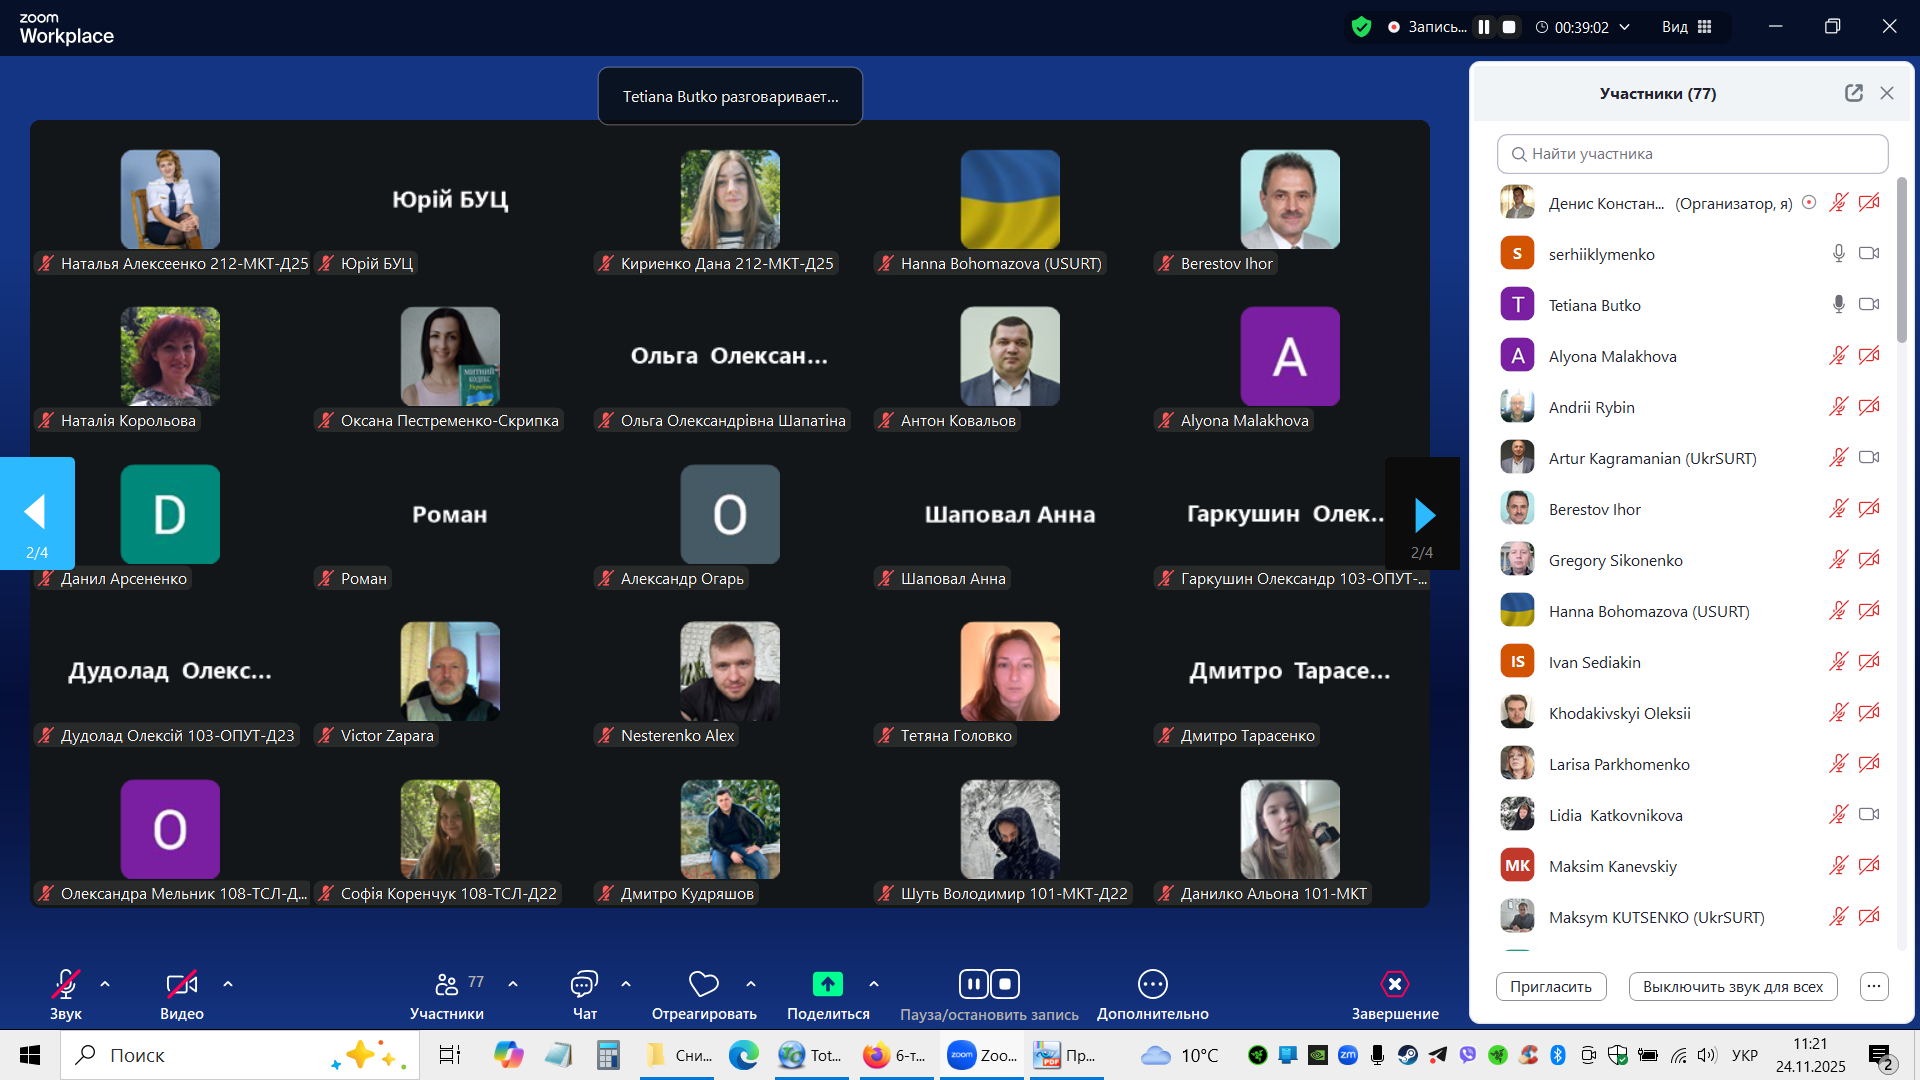The width and height of the screenshot is (1920, 1080).
Task: Click the Share screen green icon
Action: [827, 985]
